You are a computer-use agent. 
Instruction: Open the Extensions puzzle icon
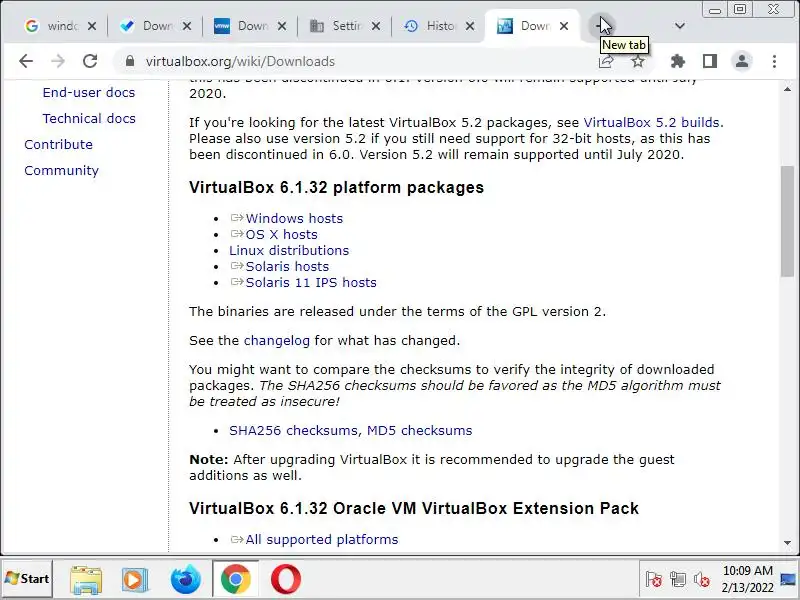[x=678, y=61]
